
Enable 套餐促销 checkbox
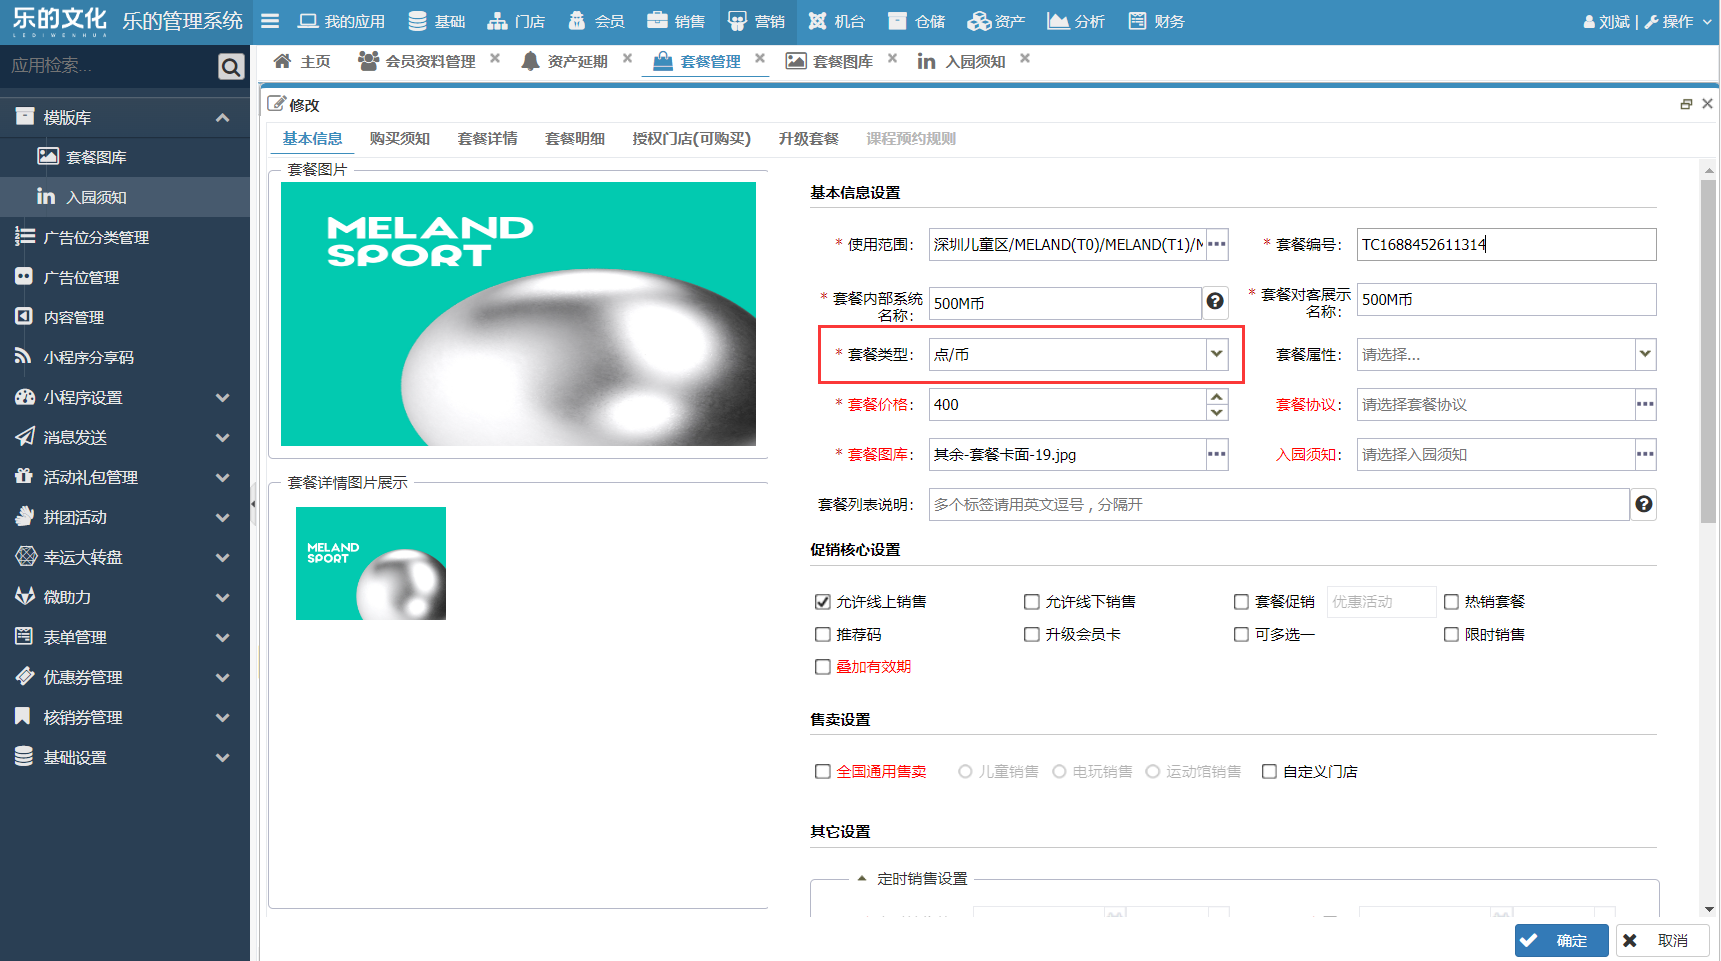(x=1241, y=601)
